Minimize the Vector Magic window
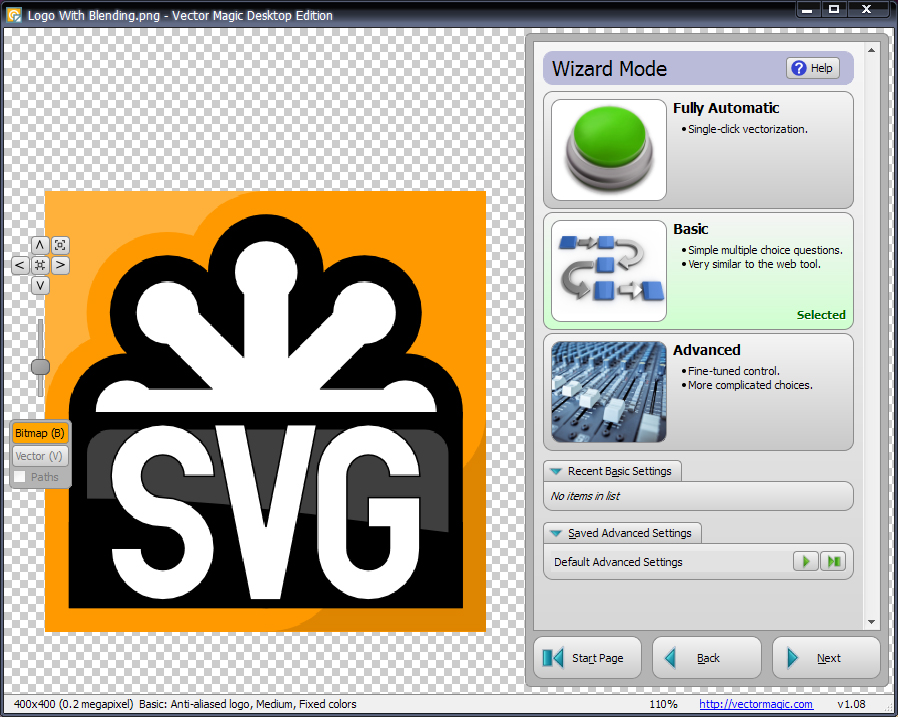This screenshot has width=898, height=717. click(x=808, y=10)
